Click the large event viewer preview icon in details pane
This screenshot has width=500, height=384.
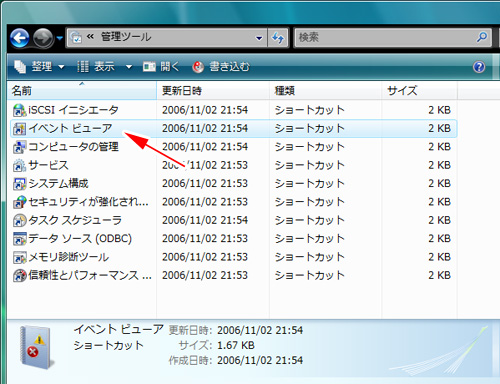click(36, 347)
